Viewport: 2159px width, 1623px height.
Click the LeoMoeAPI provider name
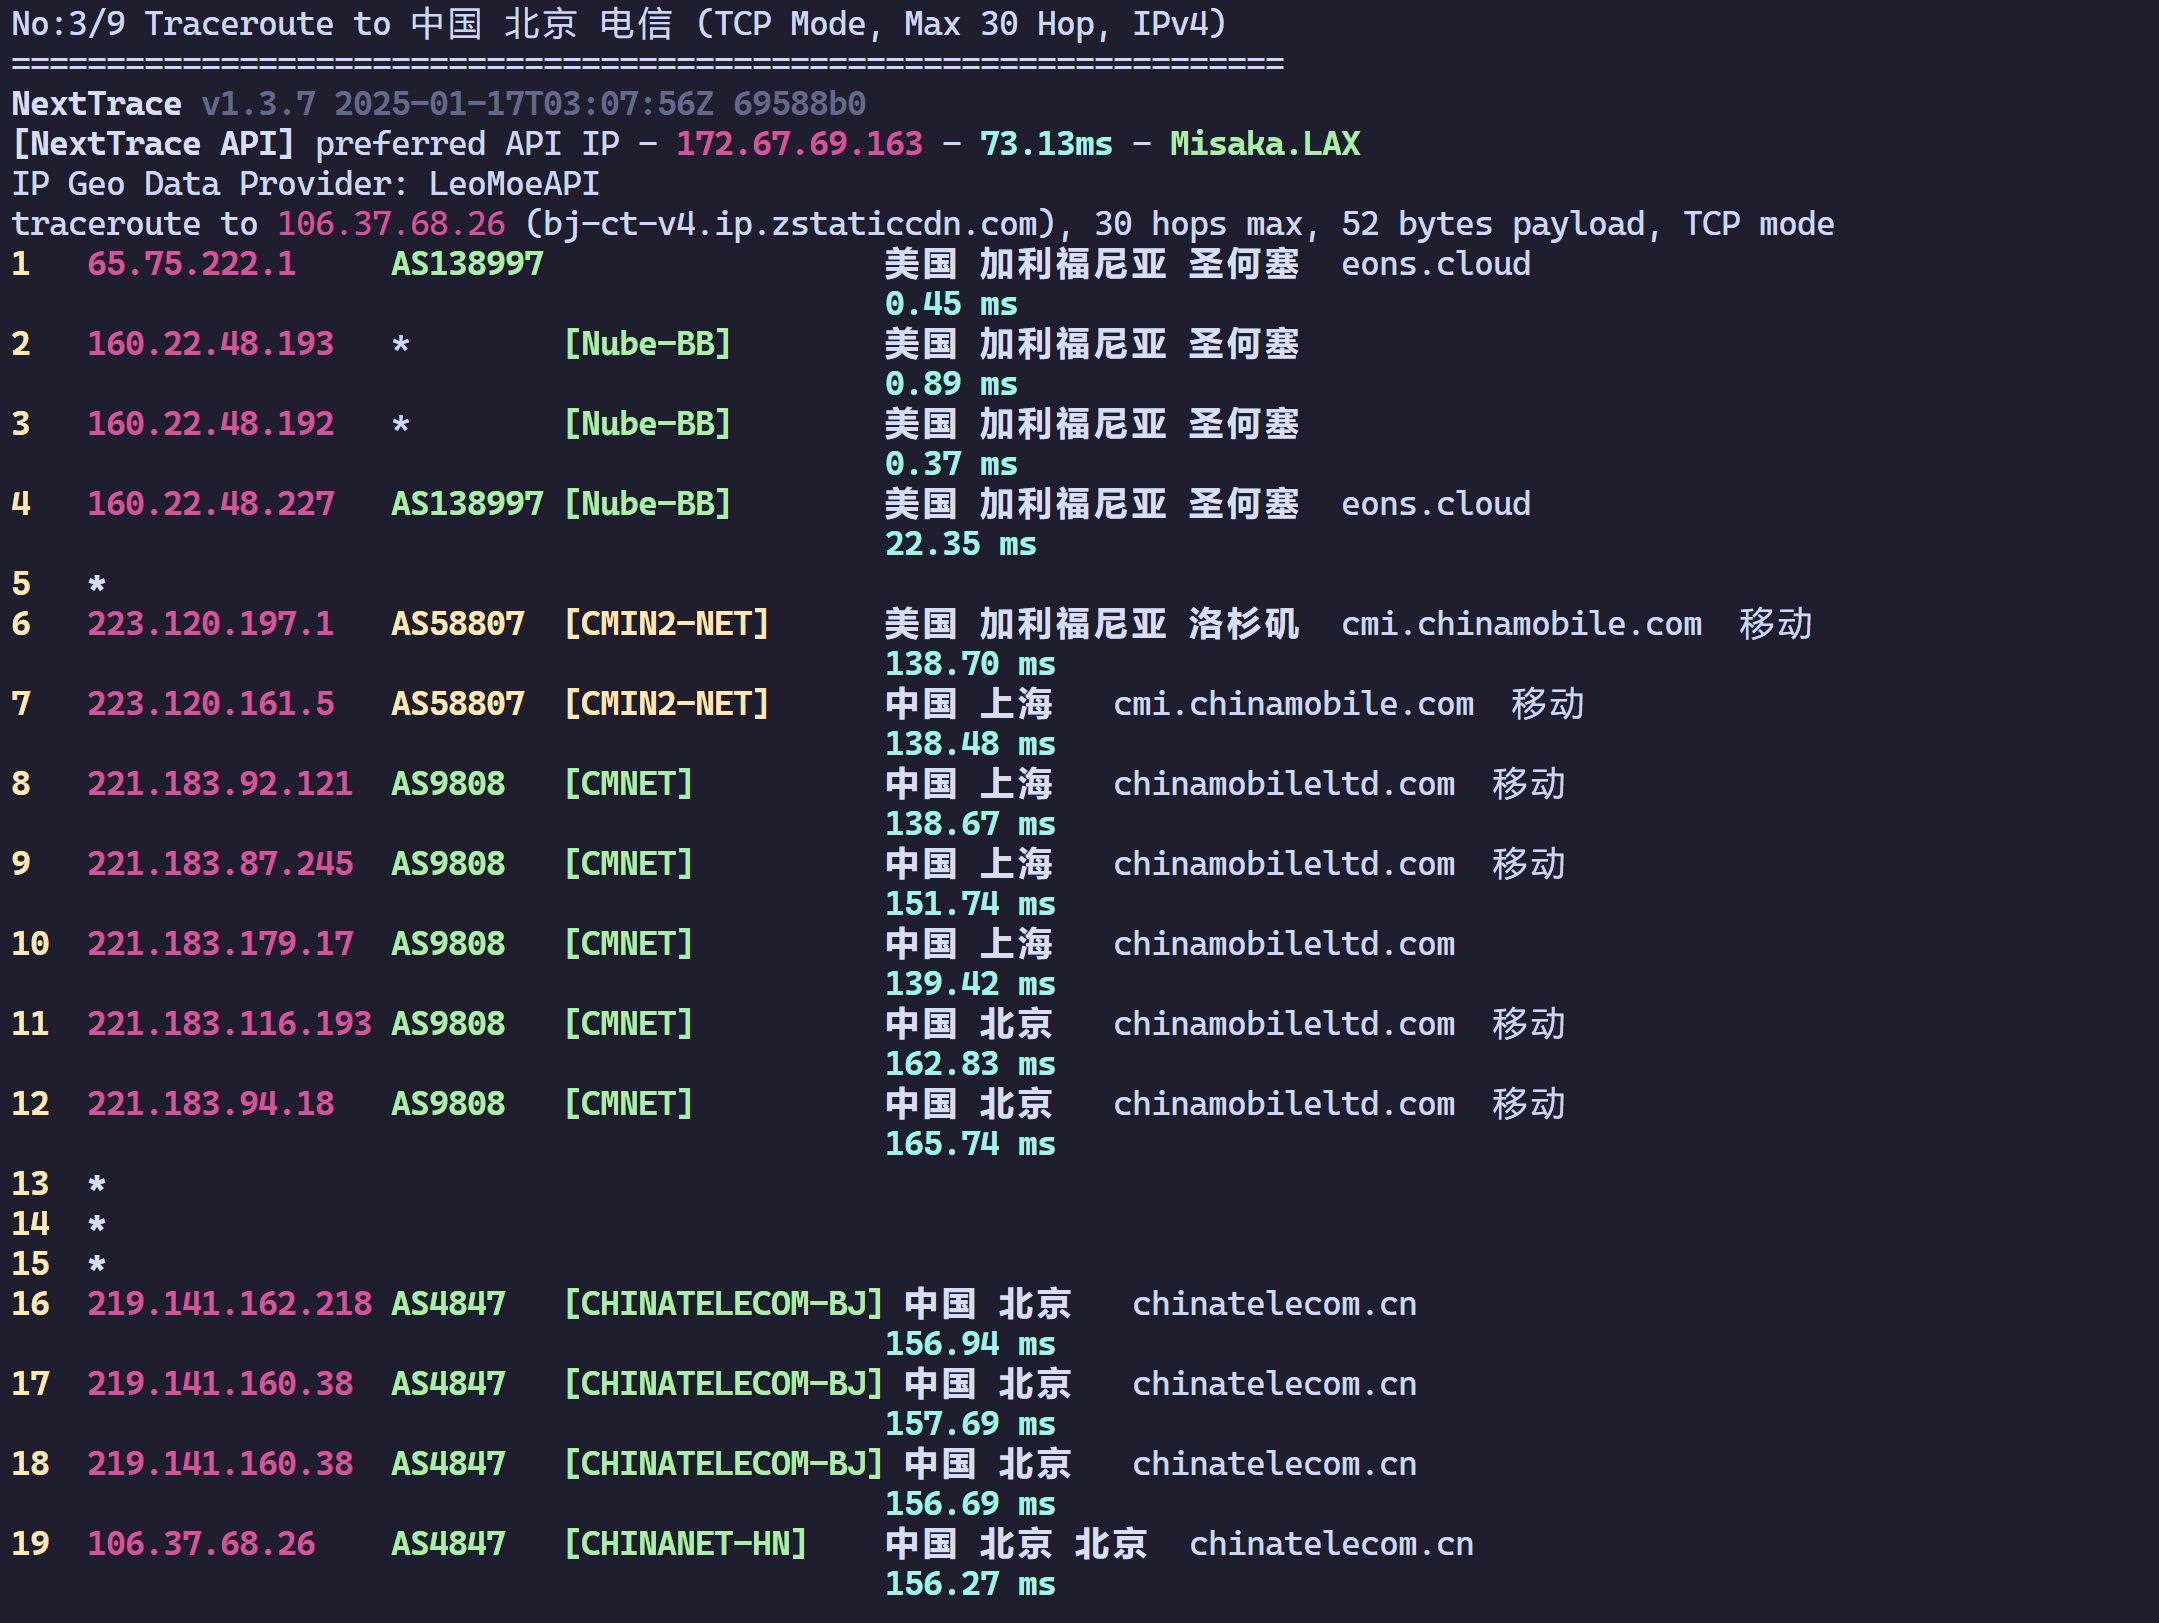[x=514, y=184]
